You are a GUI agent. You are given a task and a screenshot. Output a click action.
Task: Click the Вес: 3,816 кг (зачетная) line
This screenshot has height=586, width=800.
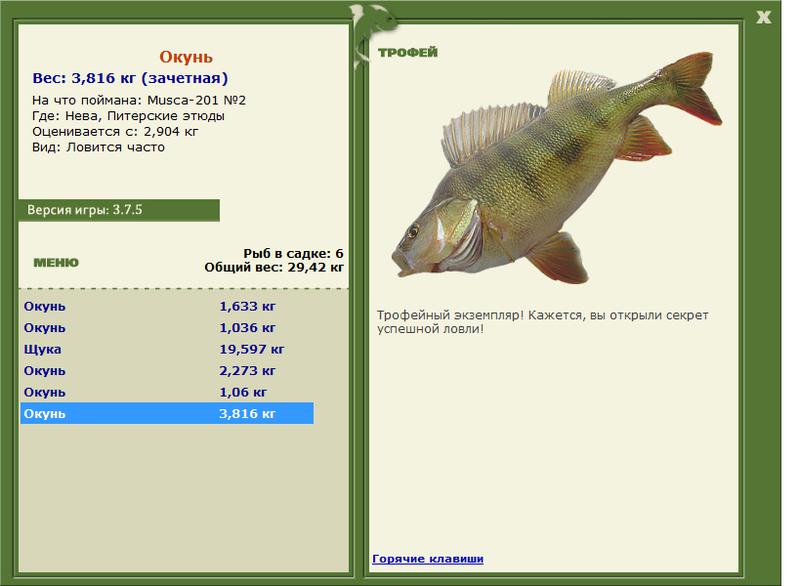130,78
